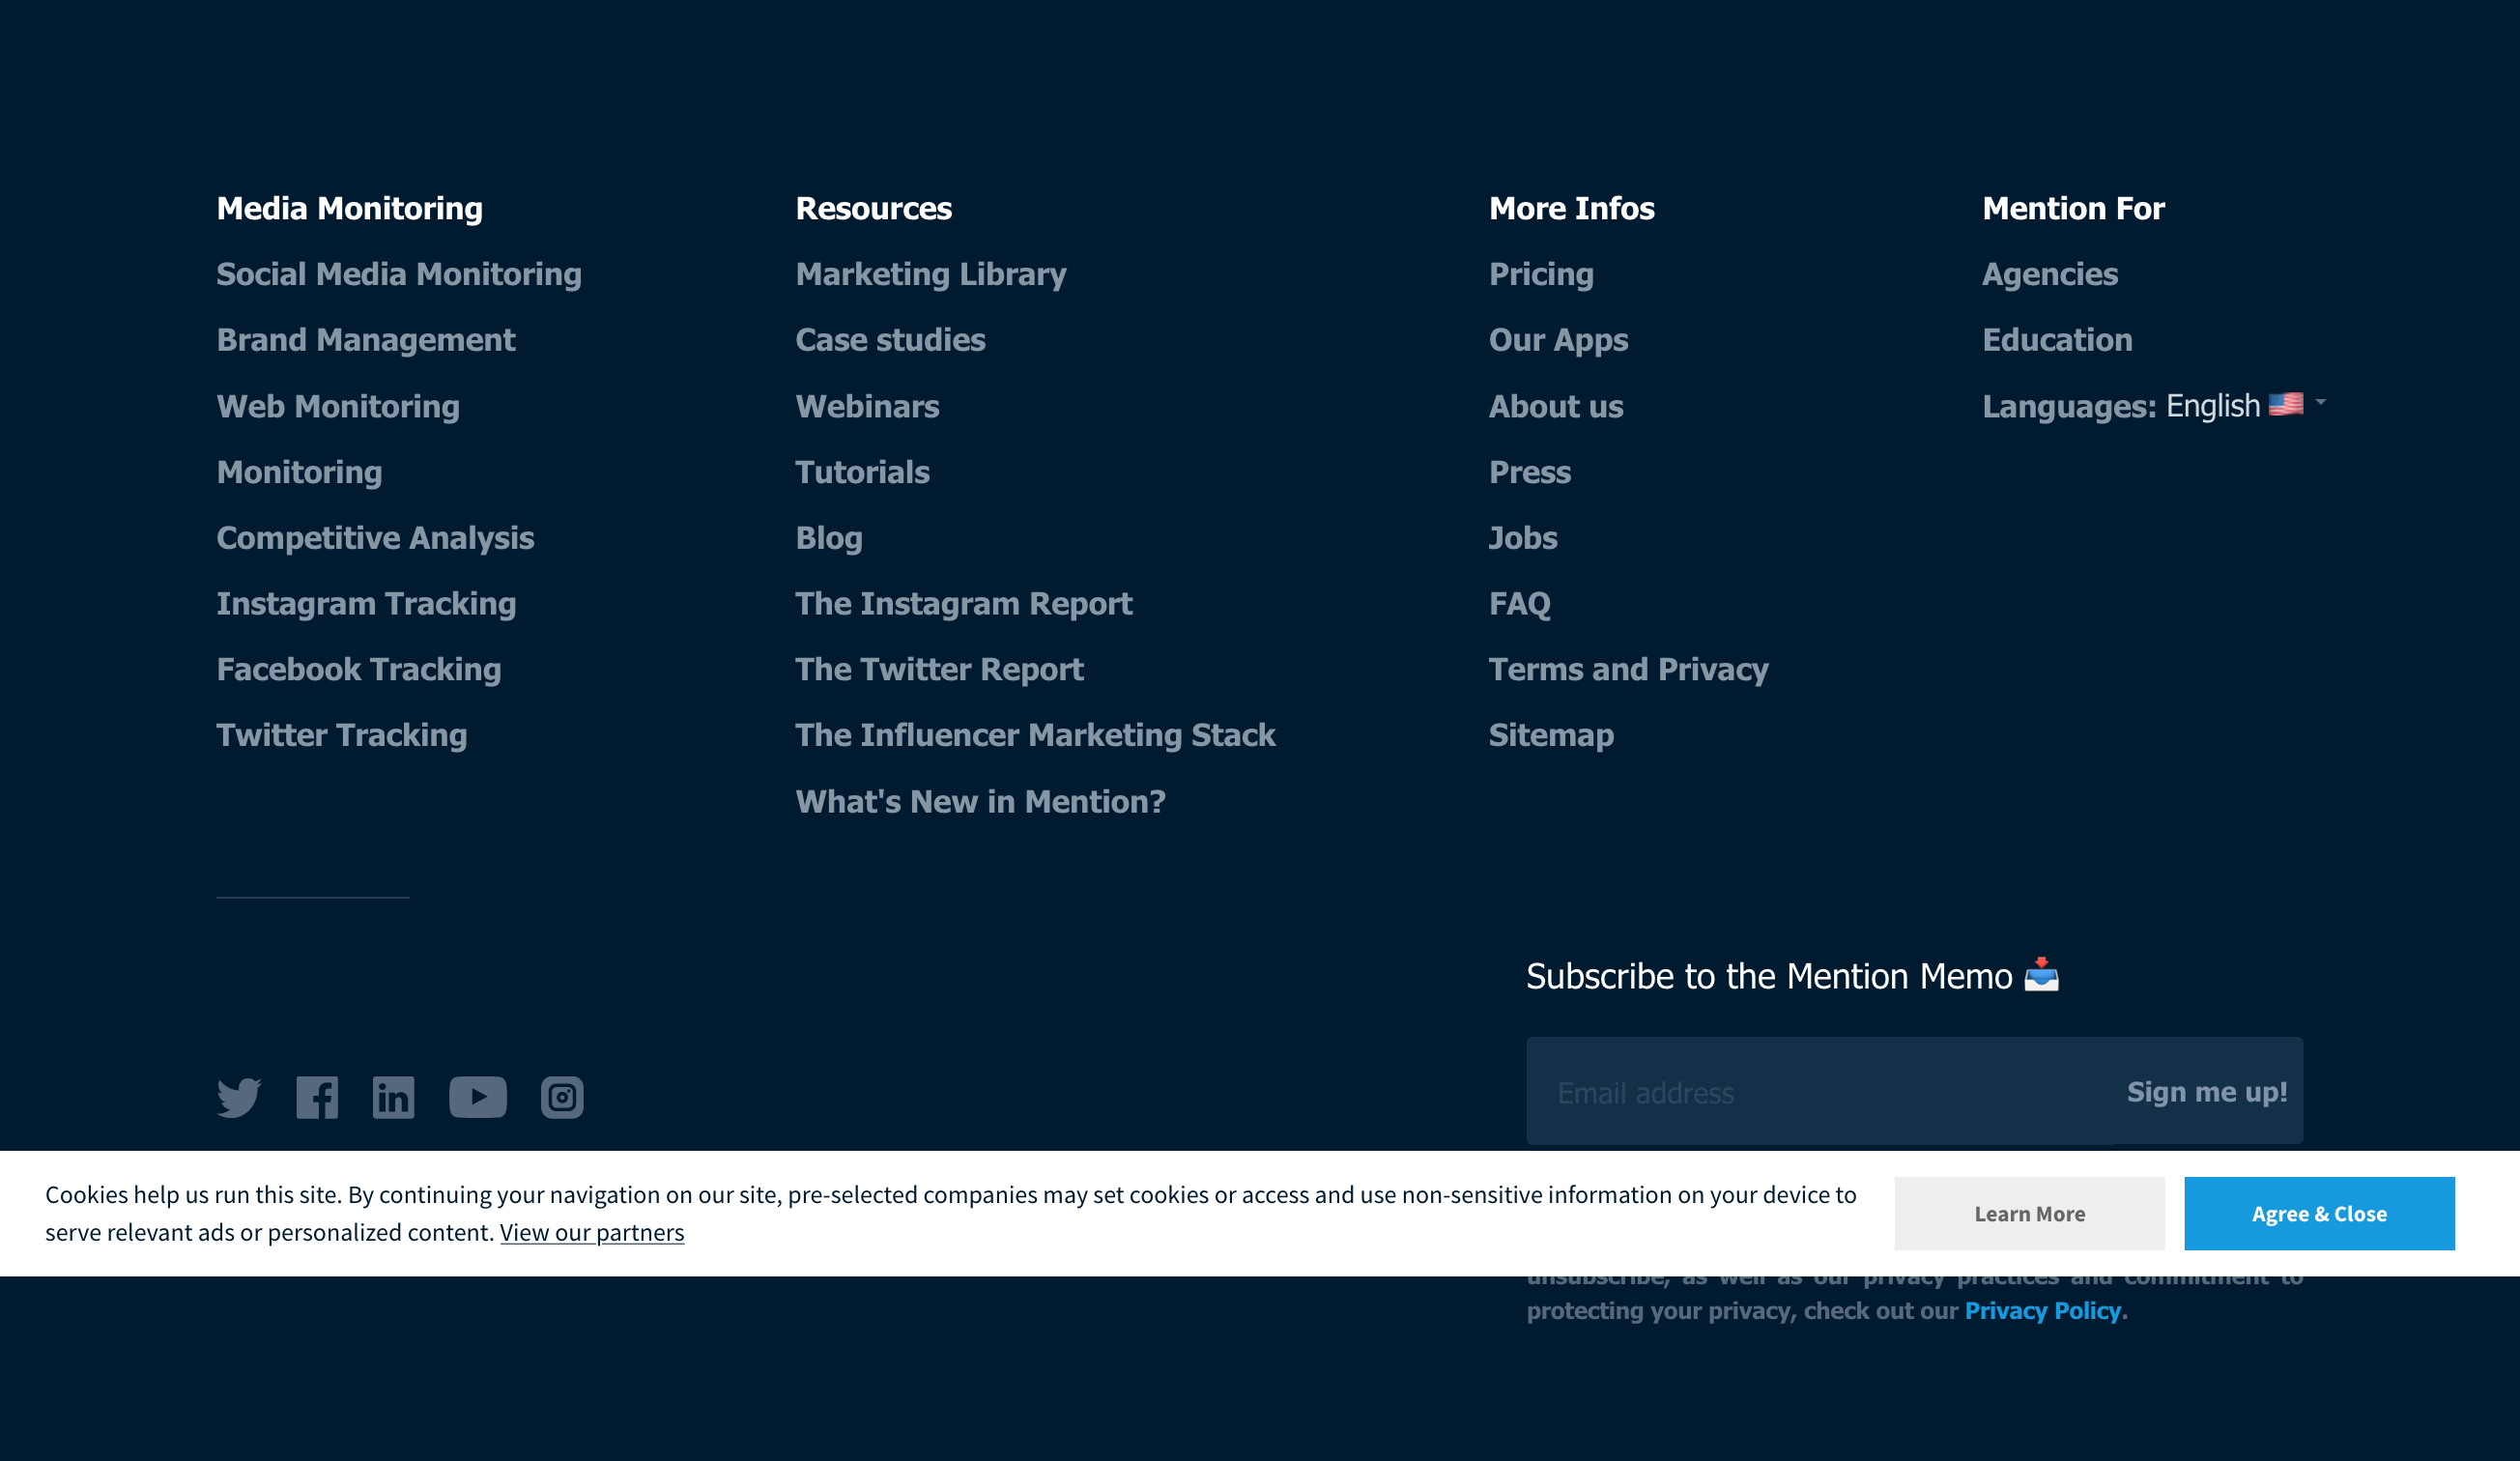
Task: Open the Press link
Action: coord(1529,472)
